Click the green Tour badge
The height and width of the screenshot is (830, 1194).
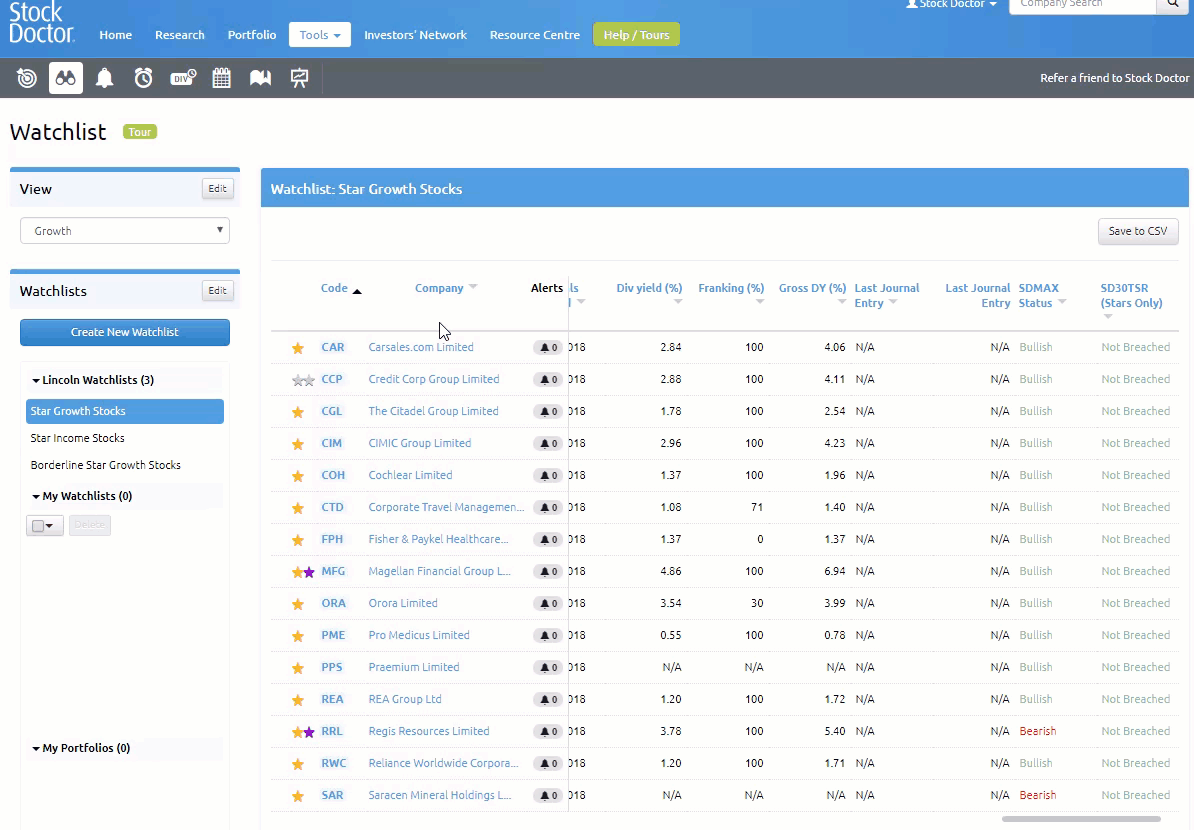pyautogui.click(x=139, y=132)
